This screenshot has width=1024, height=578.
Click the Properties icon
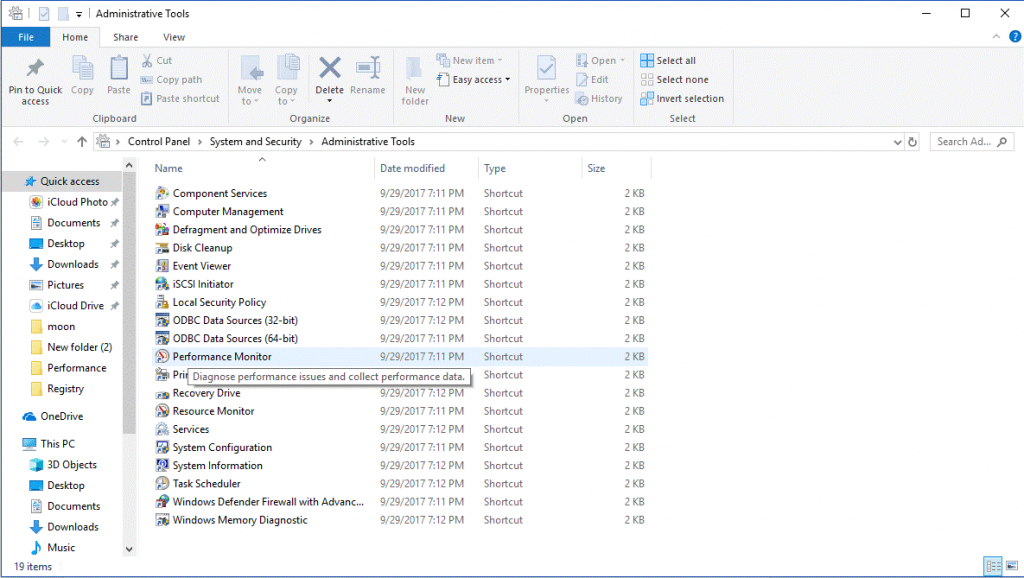[x=547, y=69]
